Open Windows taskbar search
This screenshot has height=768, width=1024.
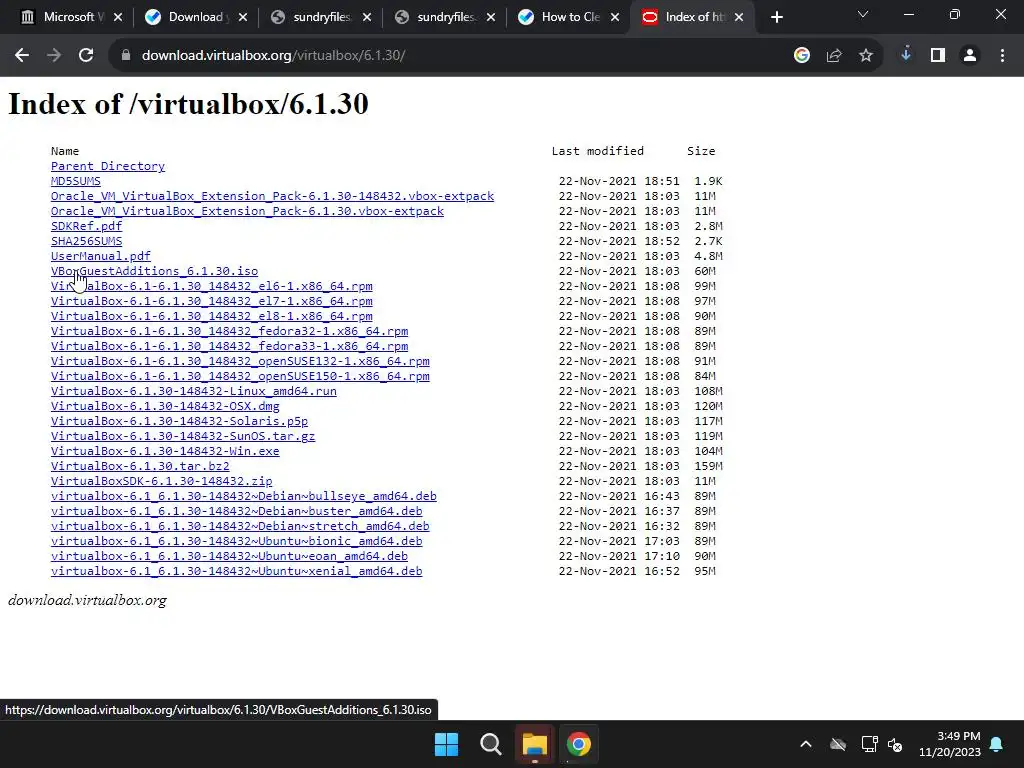pos(490,744)
